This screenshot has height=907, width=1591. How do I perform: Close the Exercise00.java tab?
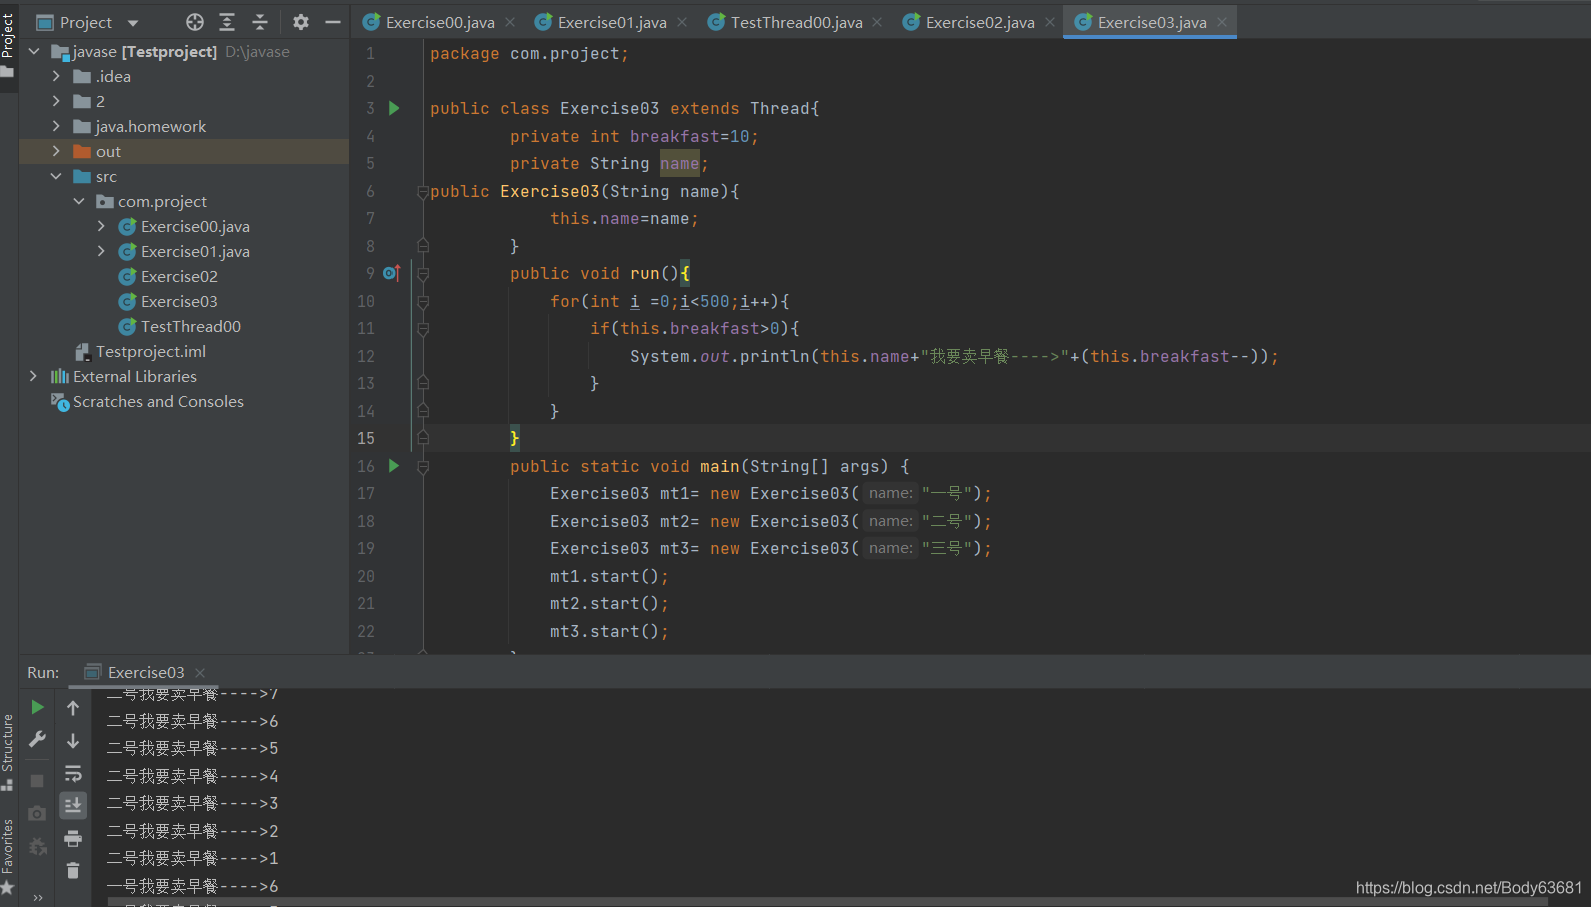(x=510, y=22)
